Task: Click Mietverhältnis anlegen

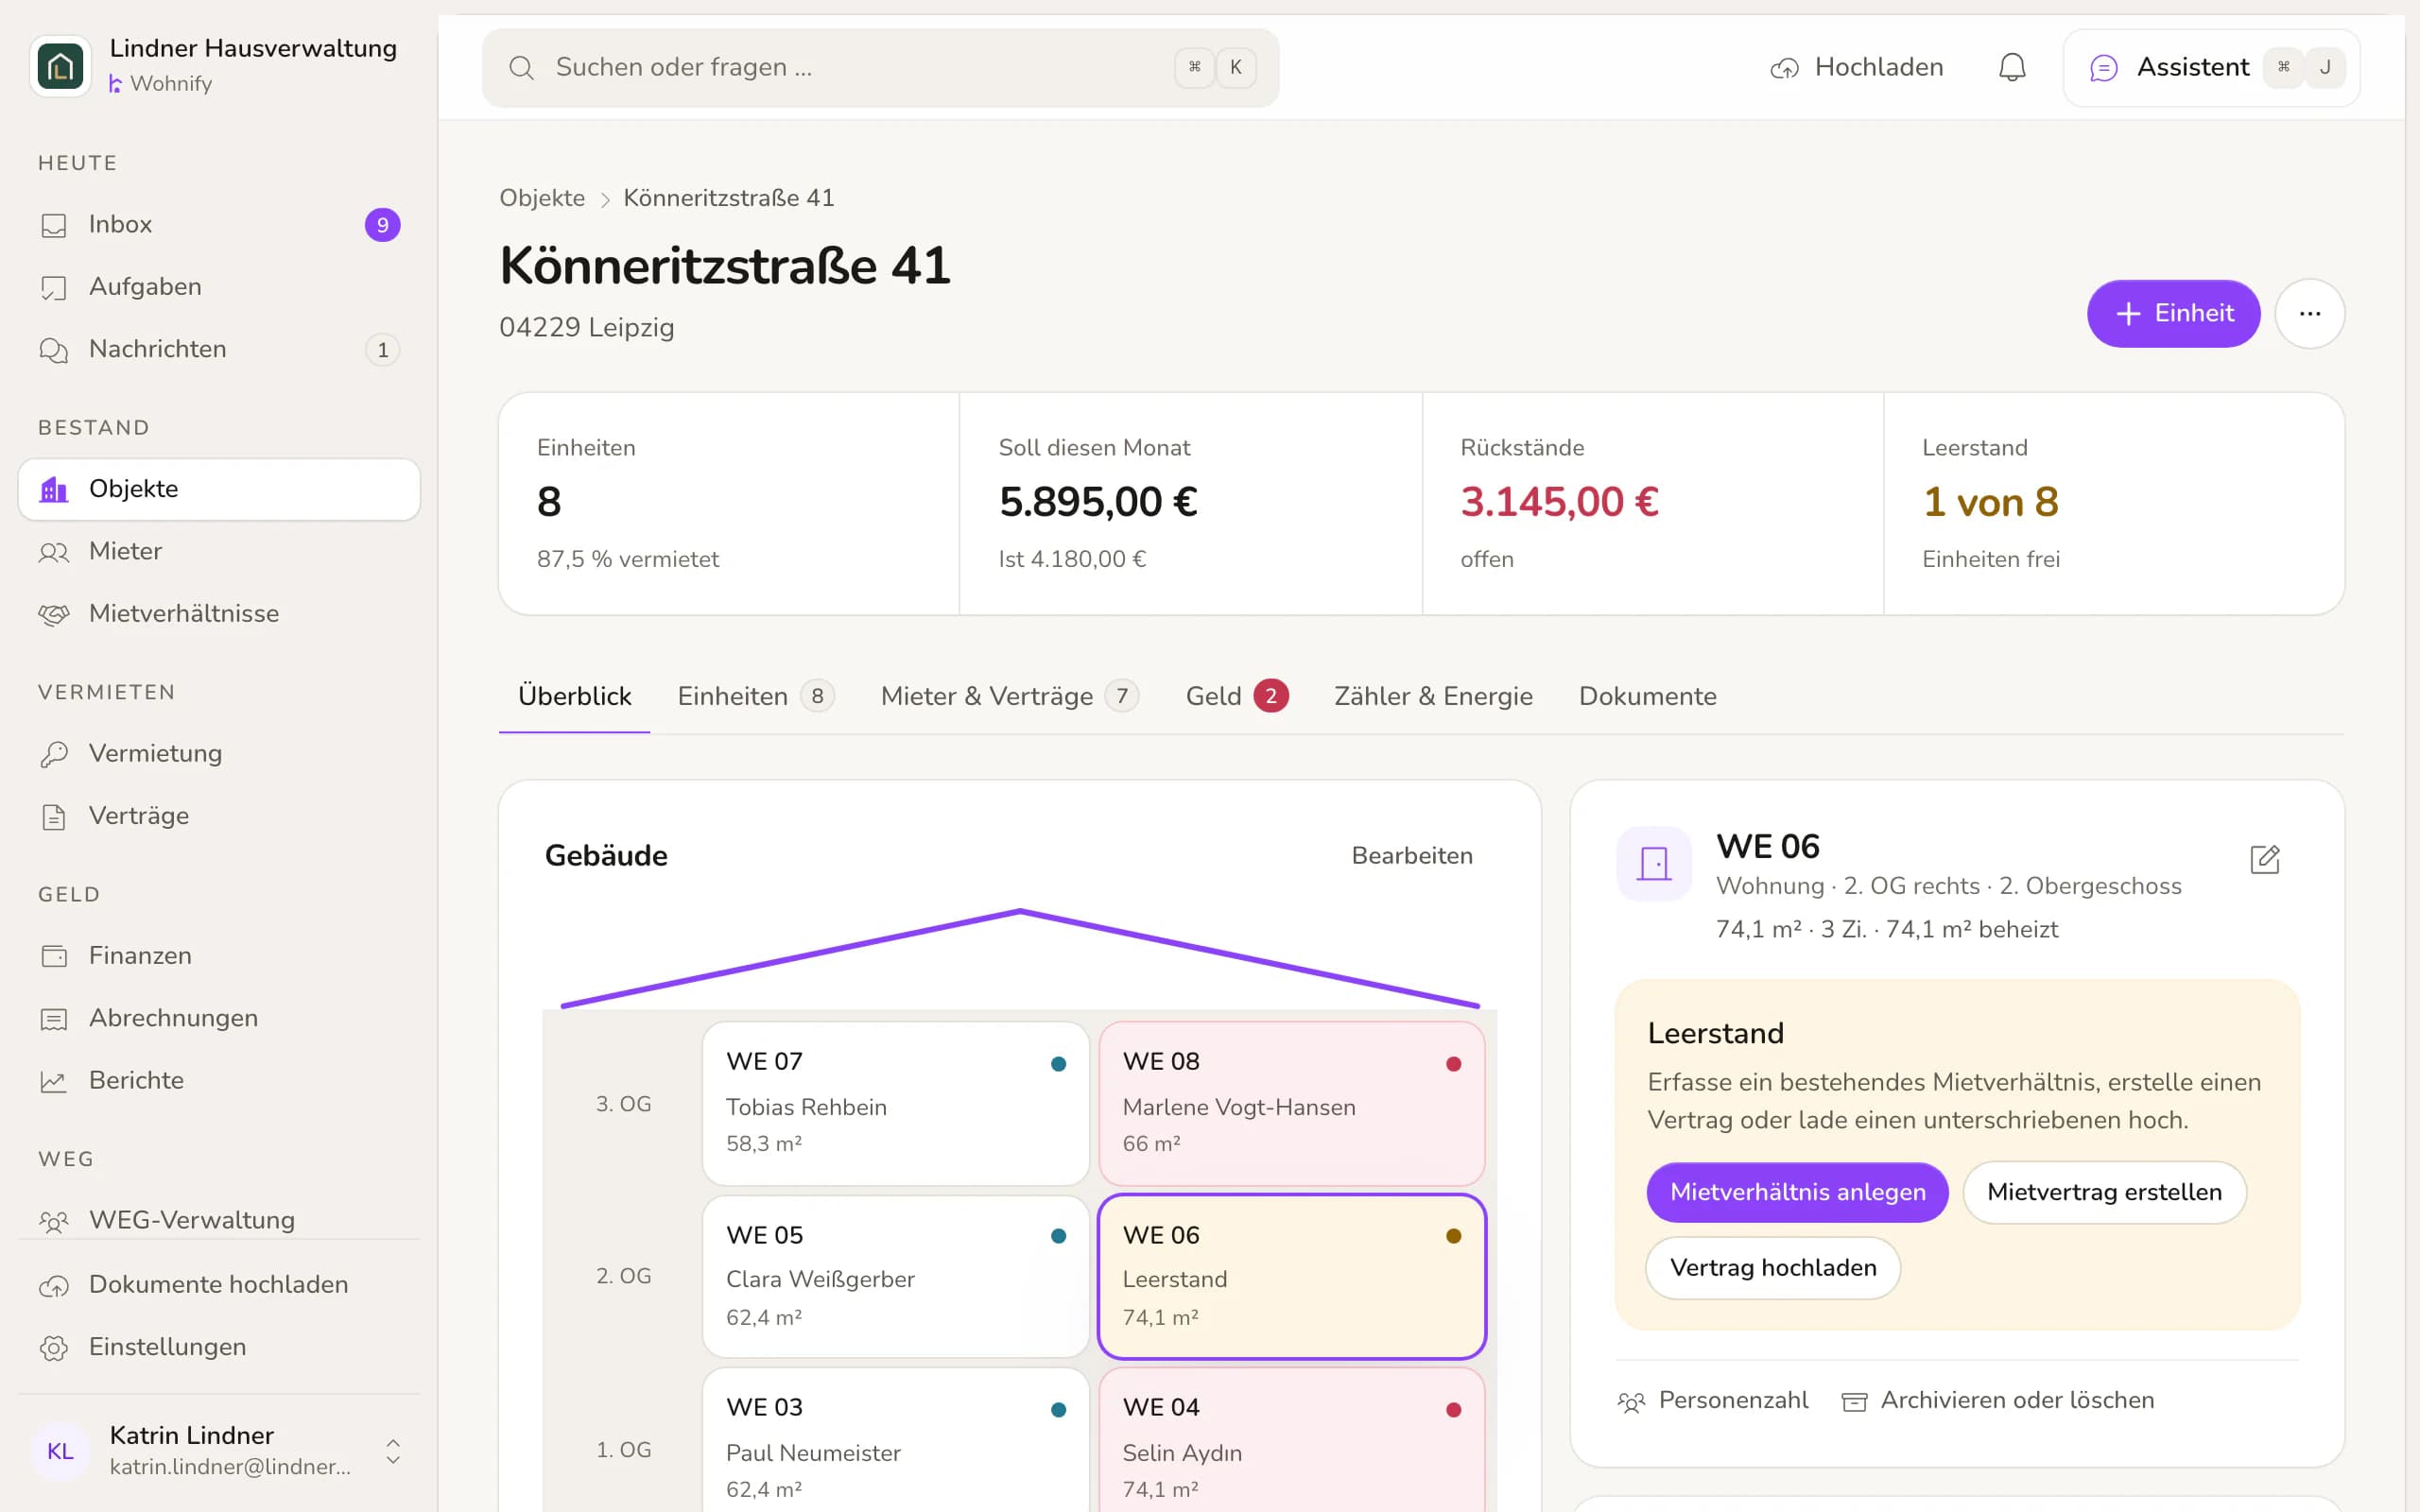Action: [1797, 1192]
